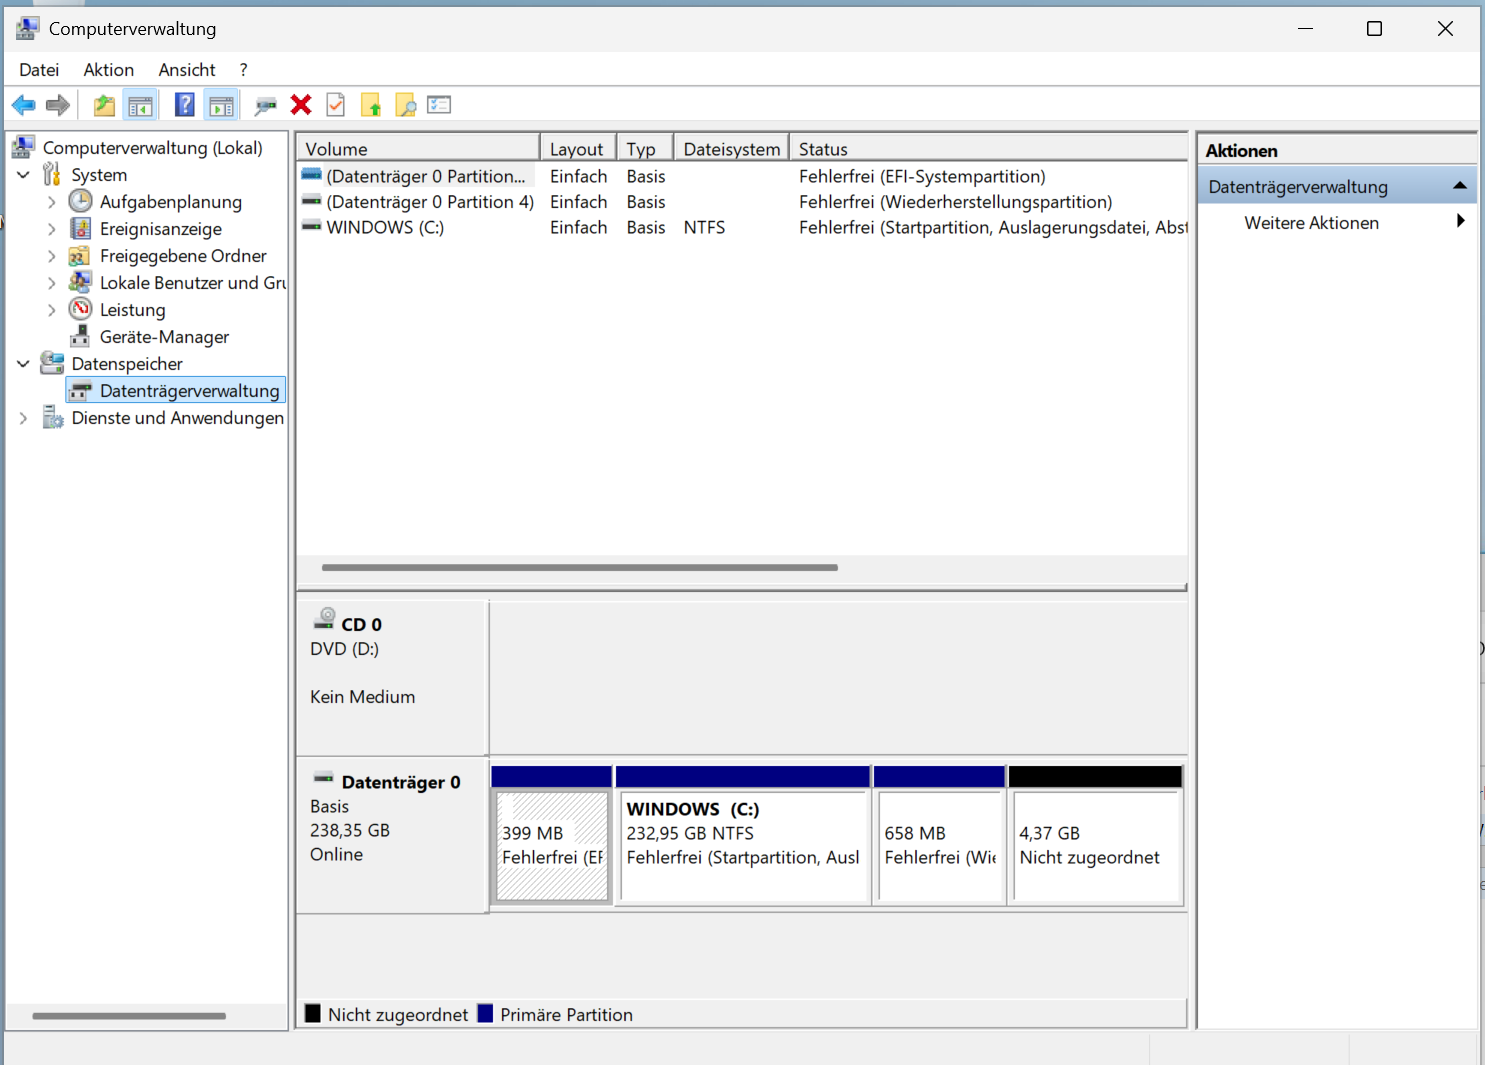Click the folder up-one-level toolbar icon

point(104,105)
